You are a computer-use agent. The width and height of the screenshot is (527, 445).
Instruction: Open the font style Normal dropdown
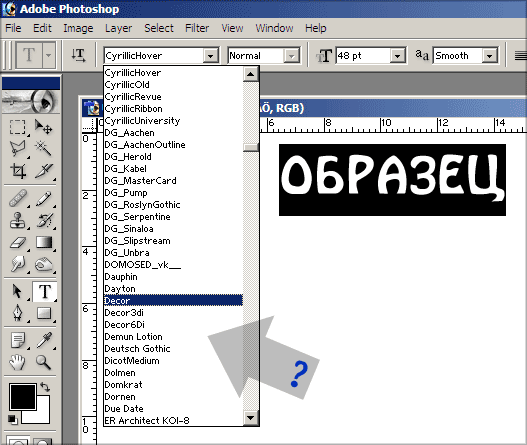(291, 56)
